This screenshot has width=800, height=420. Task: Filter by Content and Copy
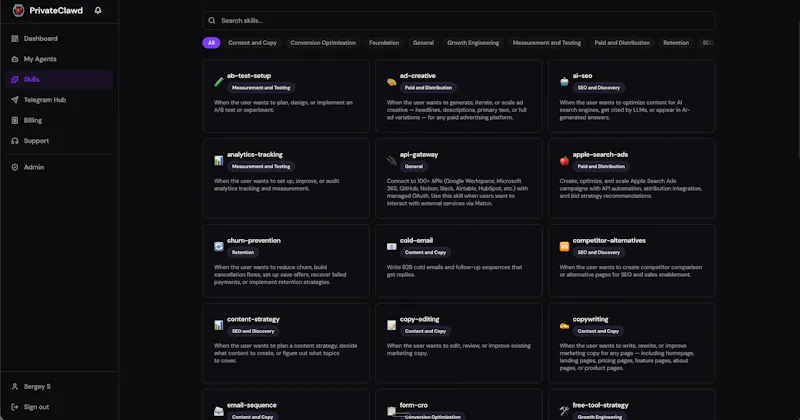click(x=253, y=43)
